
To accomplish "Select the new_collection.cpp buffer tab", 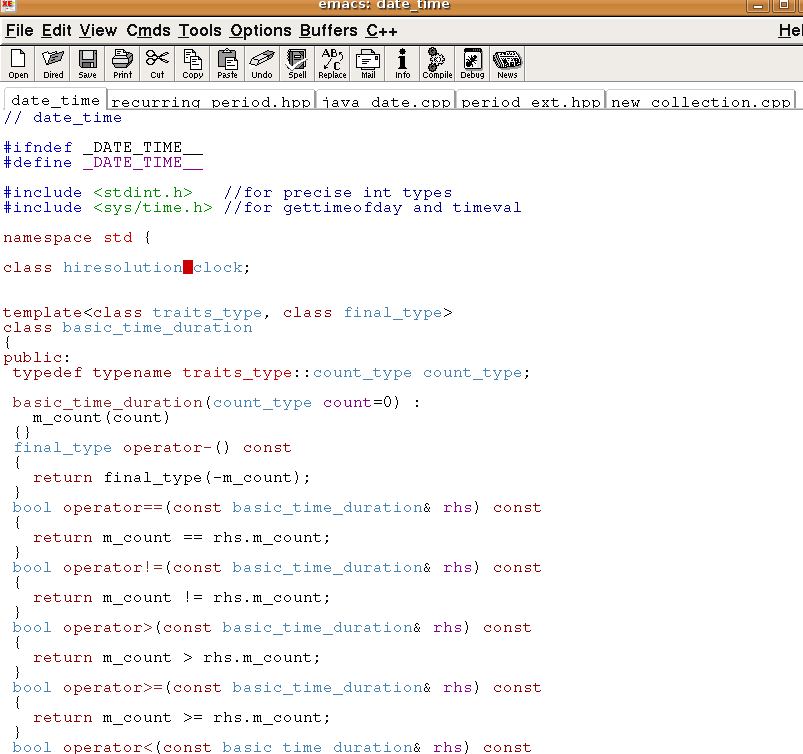I will pyautogui.click(x=700, y=102).
